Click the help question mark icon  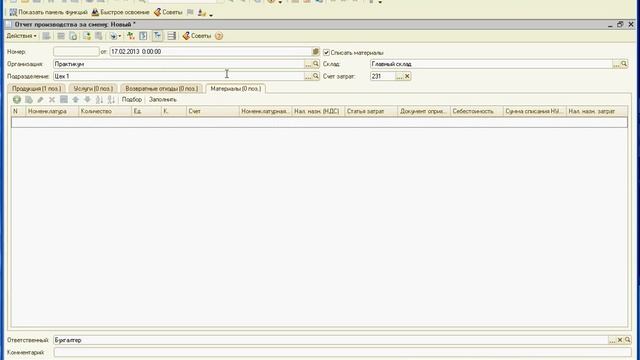tap(219, 36)
